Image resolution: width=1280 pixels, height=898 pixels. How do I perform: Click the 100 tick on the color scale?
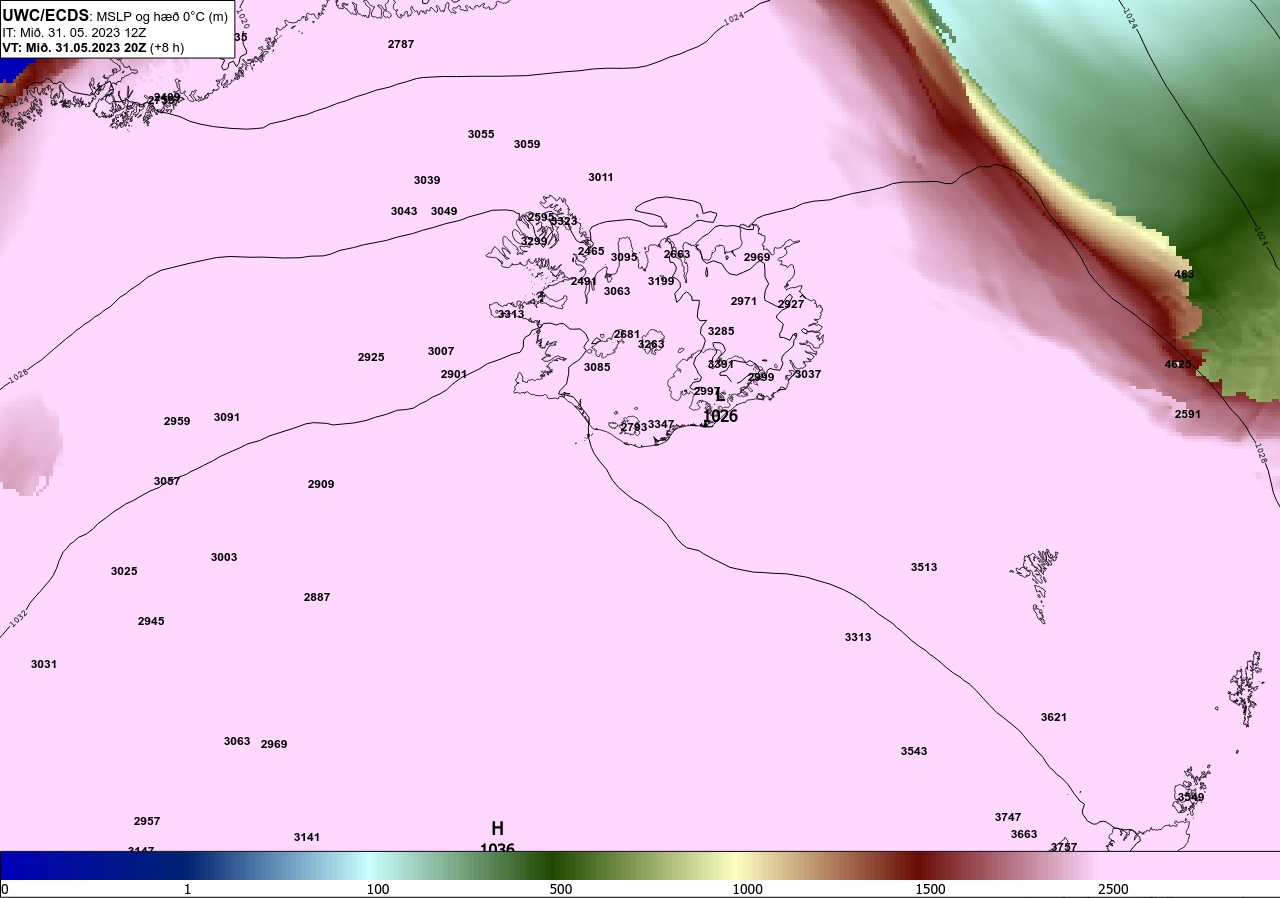(378, 889)
